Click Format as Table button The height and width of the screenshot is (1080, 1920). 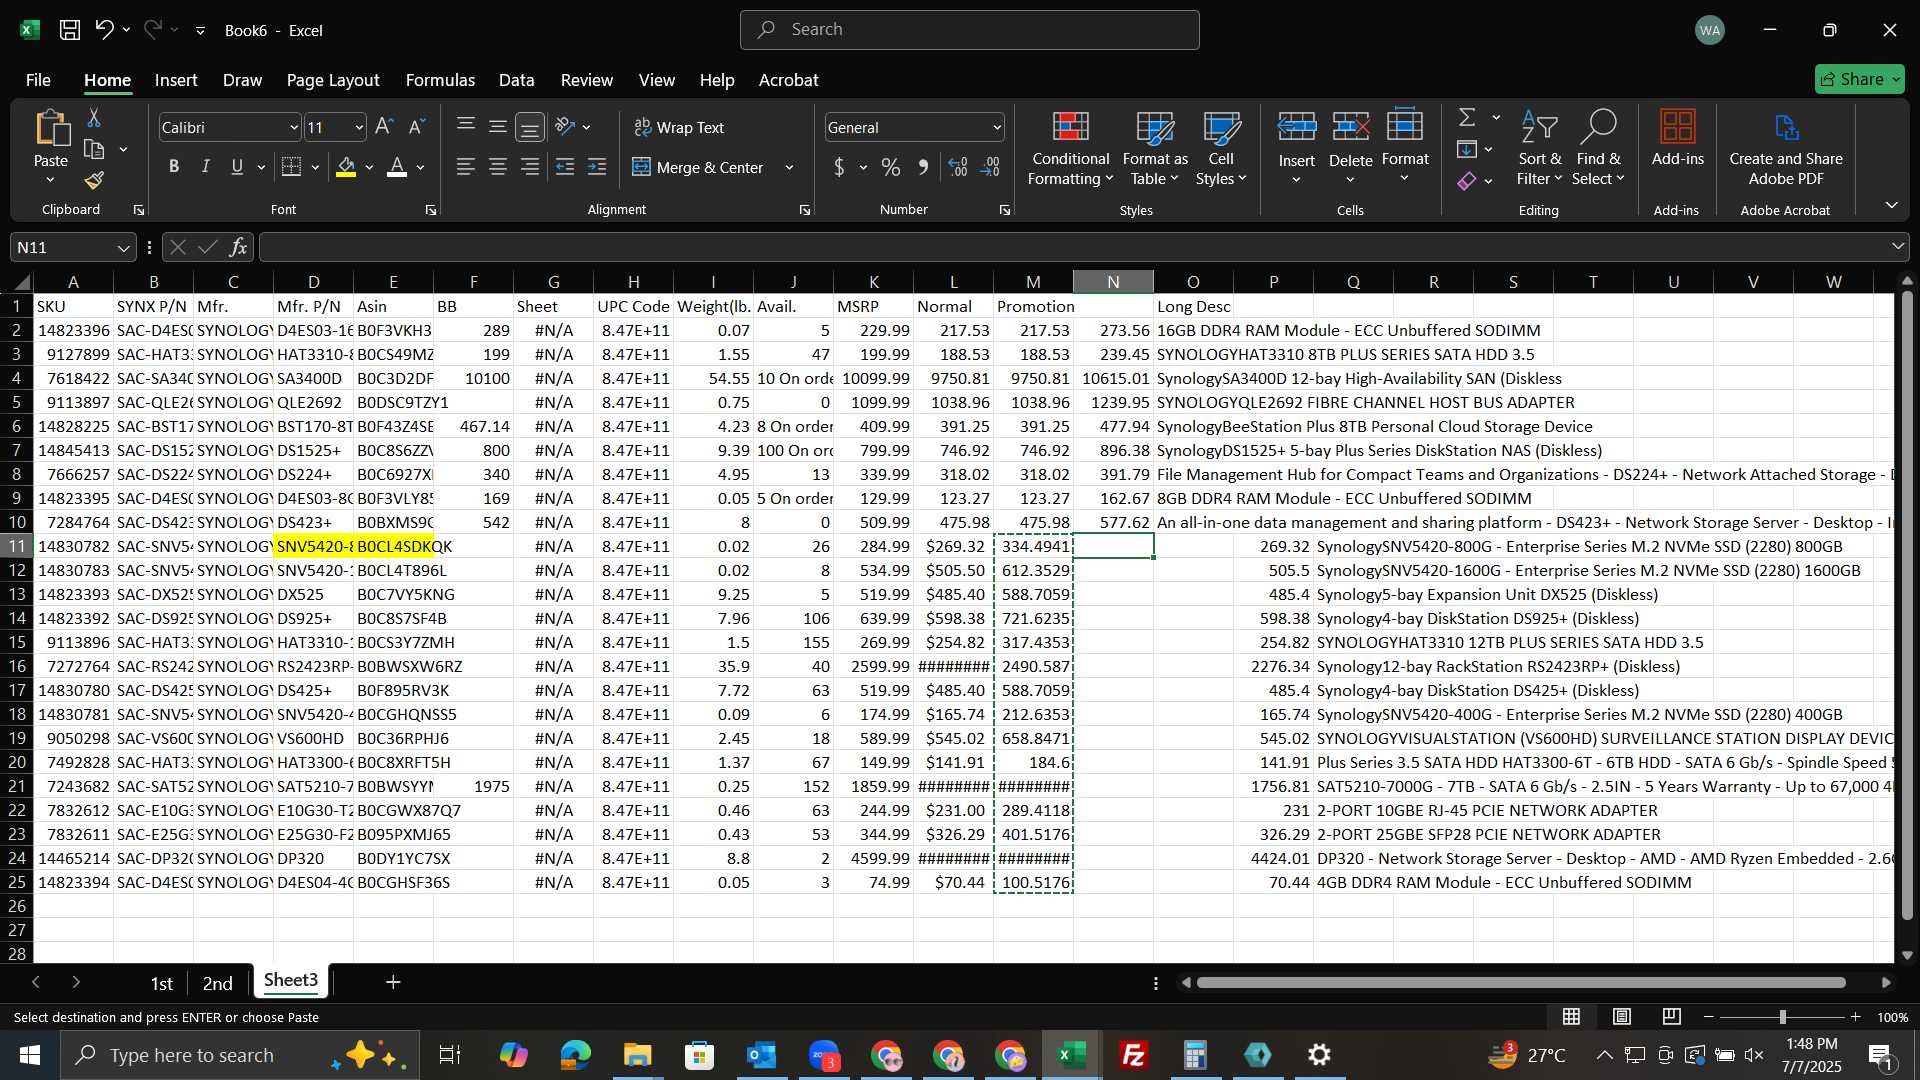(1155, 148)
